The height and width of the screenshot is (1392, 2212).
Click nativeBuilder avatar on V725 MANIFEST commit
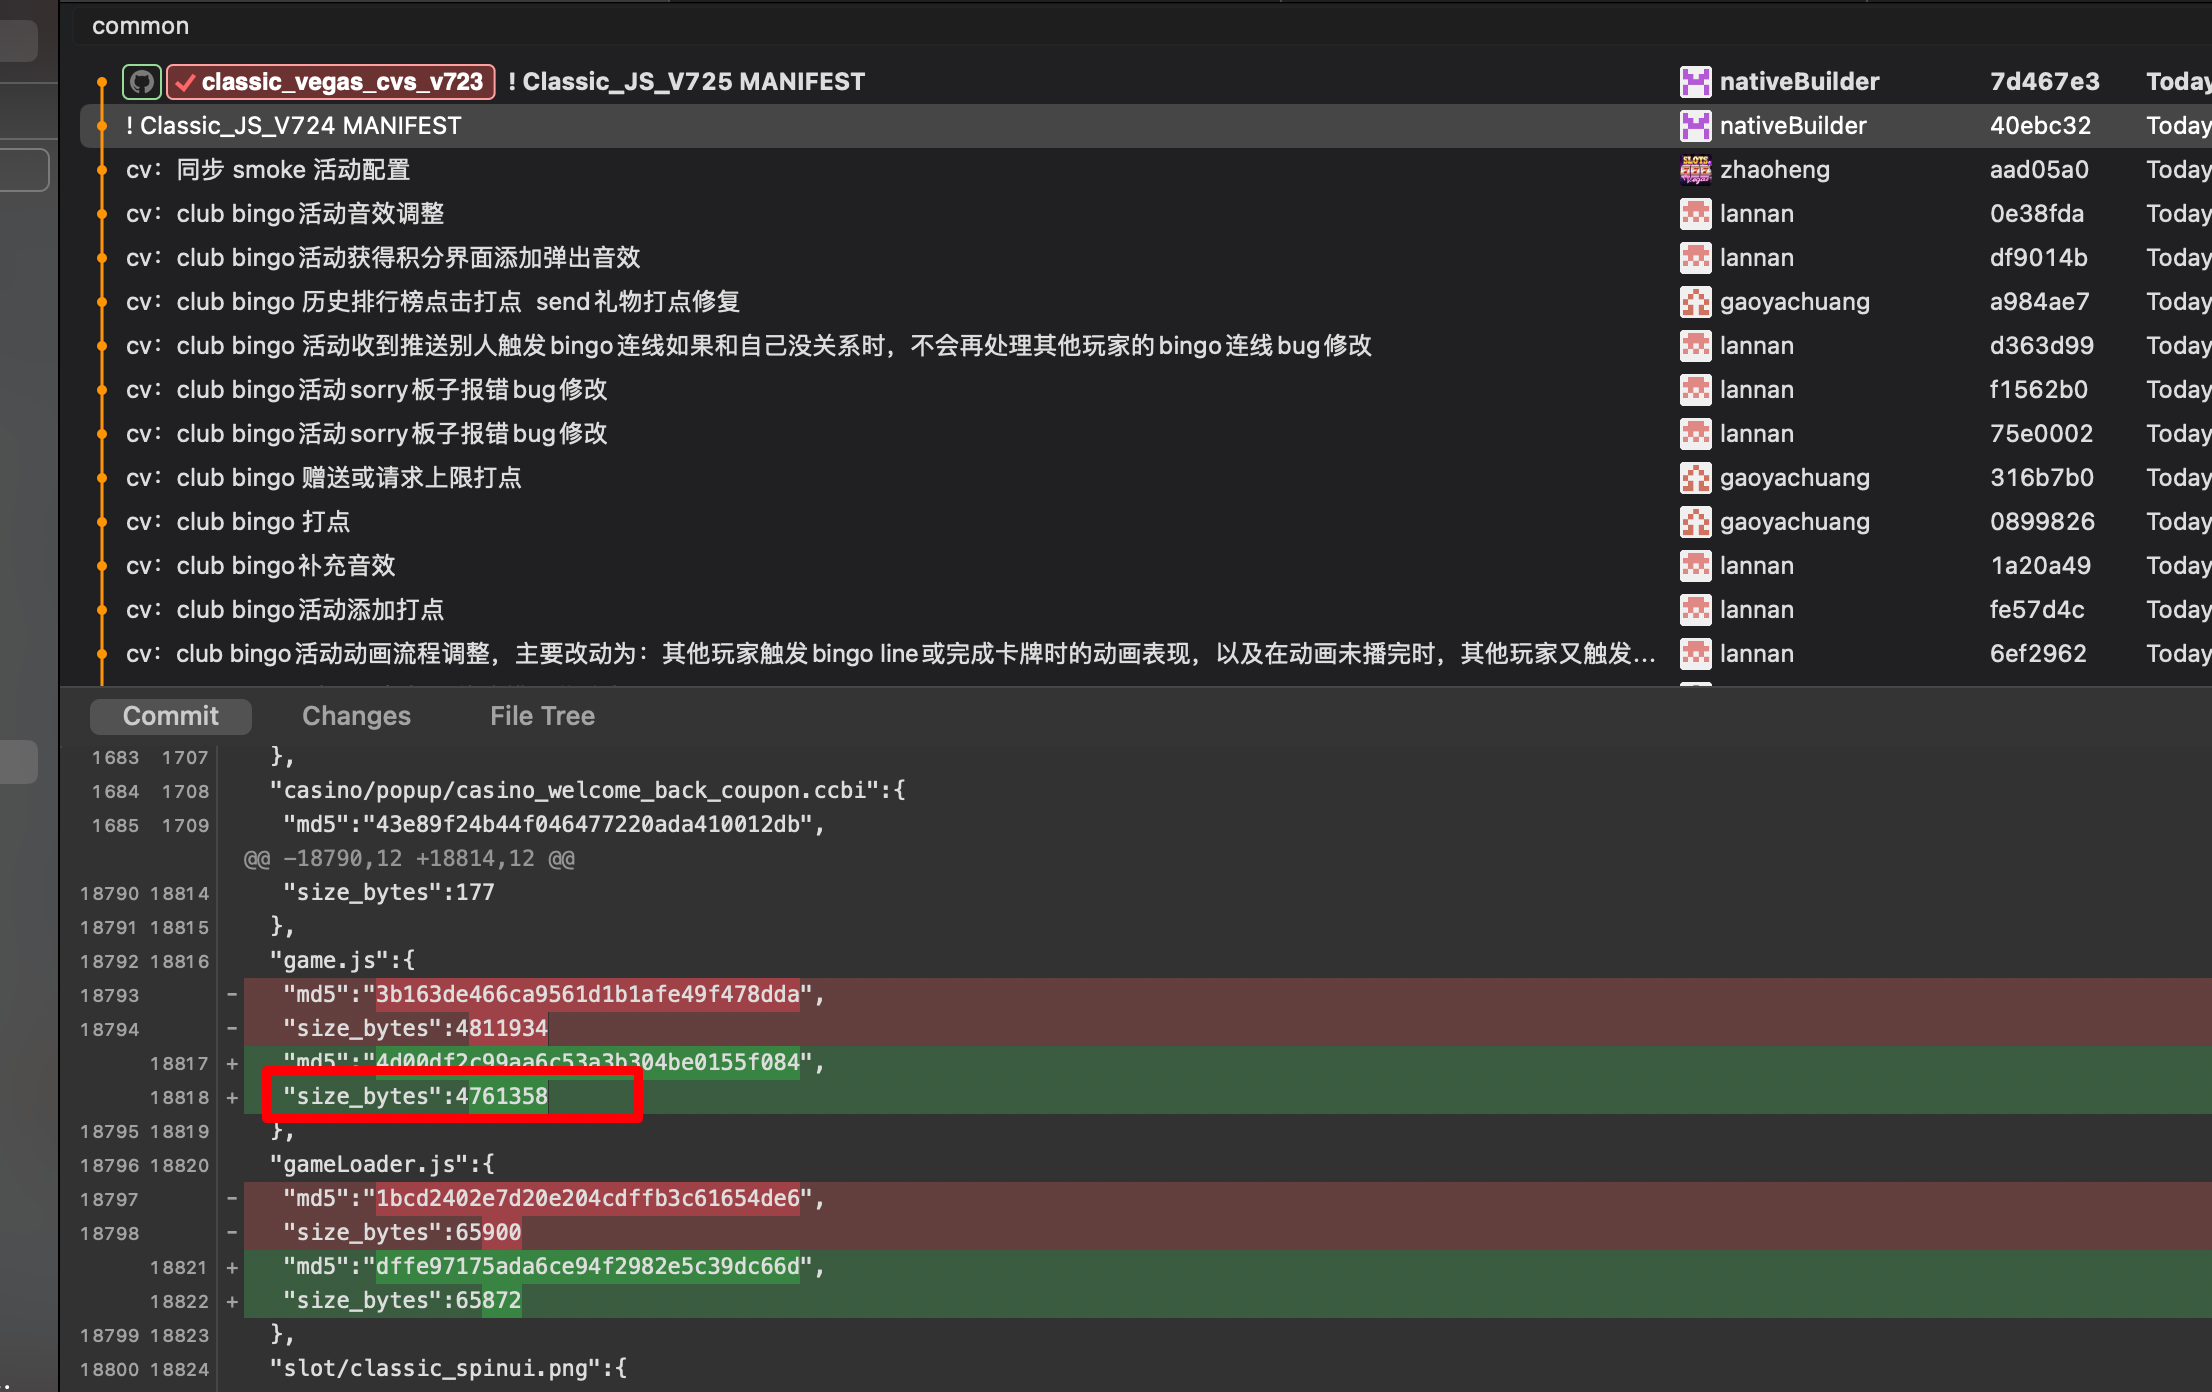click(1695, 82)
